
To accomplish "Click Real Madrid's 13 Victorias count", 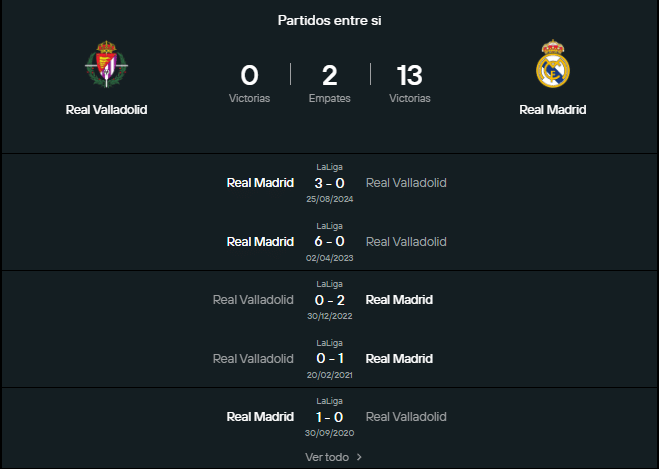I will [409, 76].
